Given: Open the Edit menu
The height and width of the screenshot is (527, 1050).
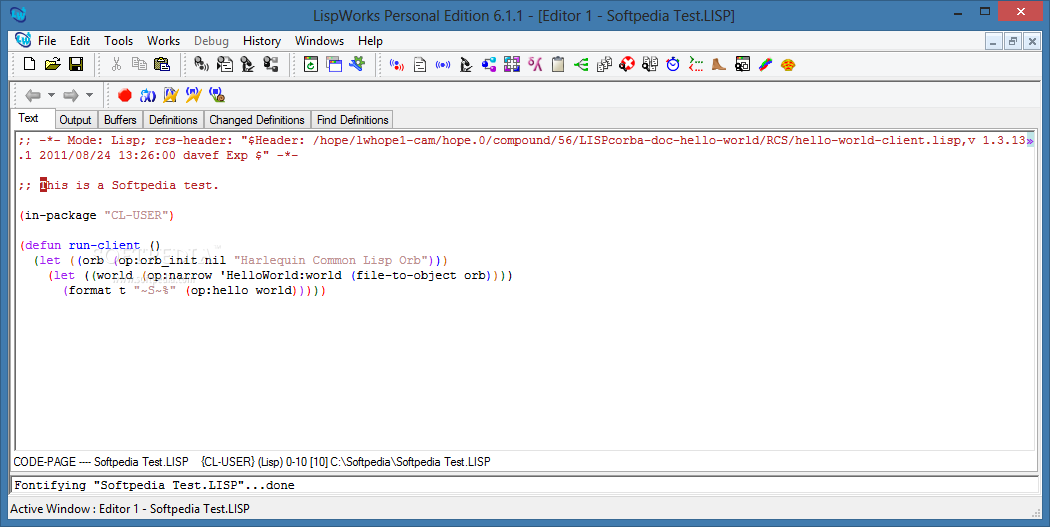Looking at the screenshot, I should tap(80, 41).
